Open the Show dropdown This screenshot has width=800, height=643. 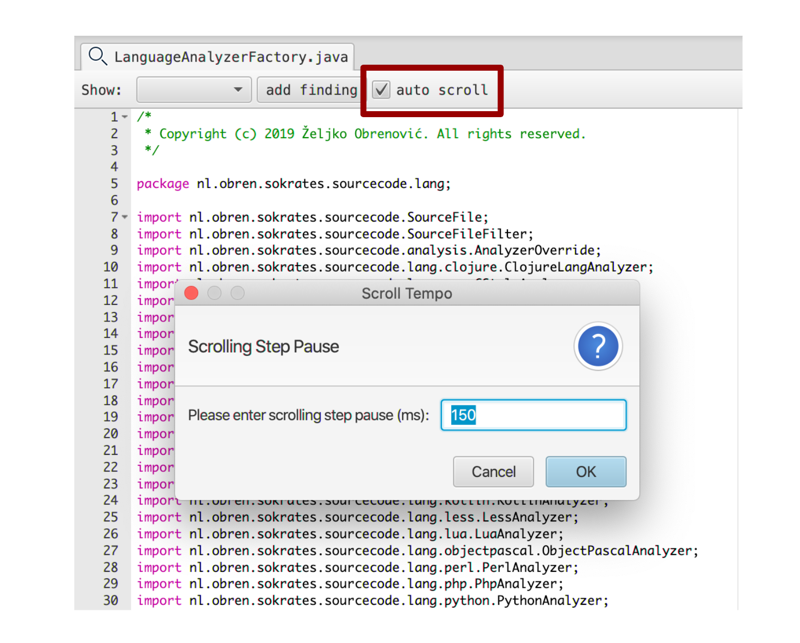click(x=193, y=90)
